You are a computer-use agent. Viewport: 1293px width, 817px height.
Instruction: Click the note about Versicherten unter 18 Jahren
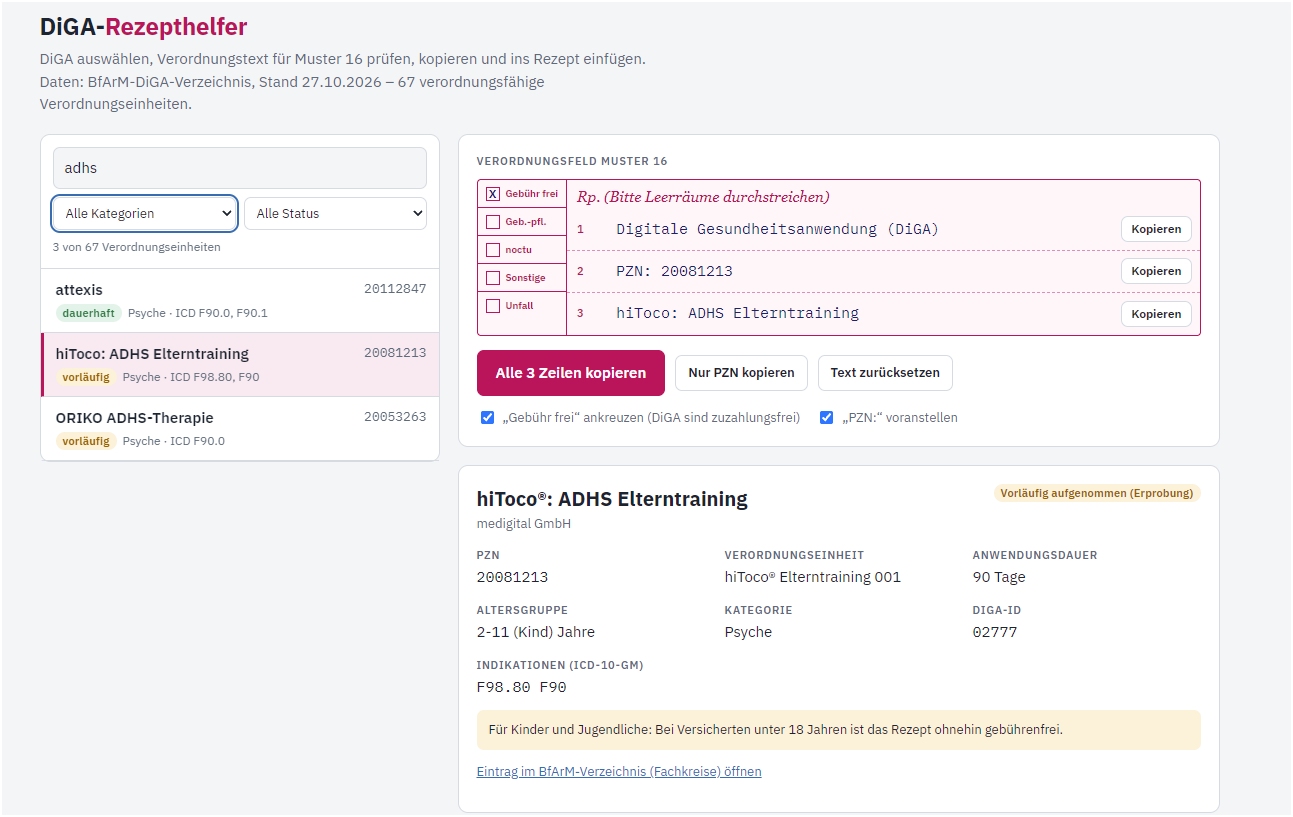[x=839, y=730]
